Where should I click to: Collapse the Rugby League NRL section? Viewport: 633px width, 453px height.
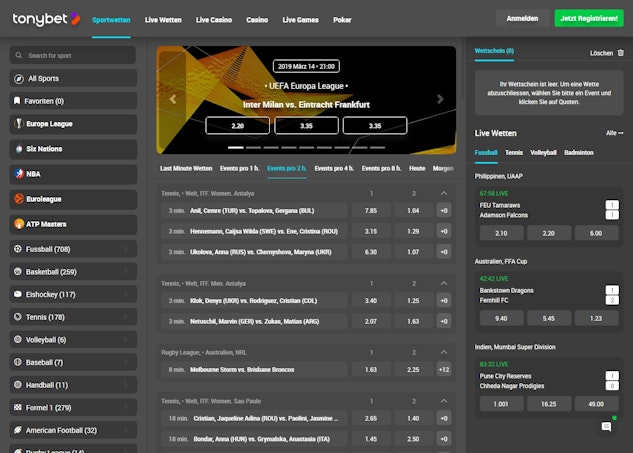[444, 352]
